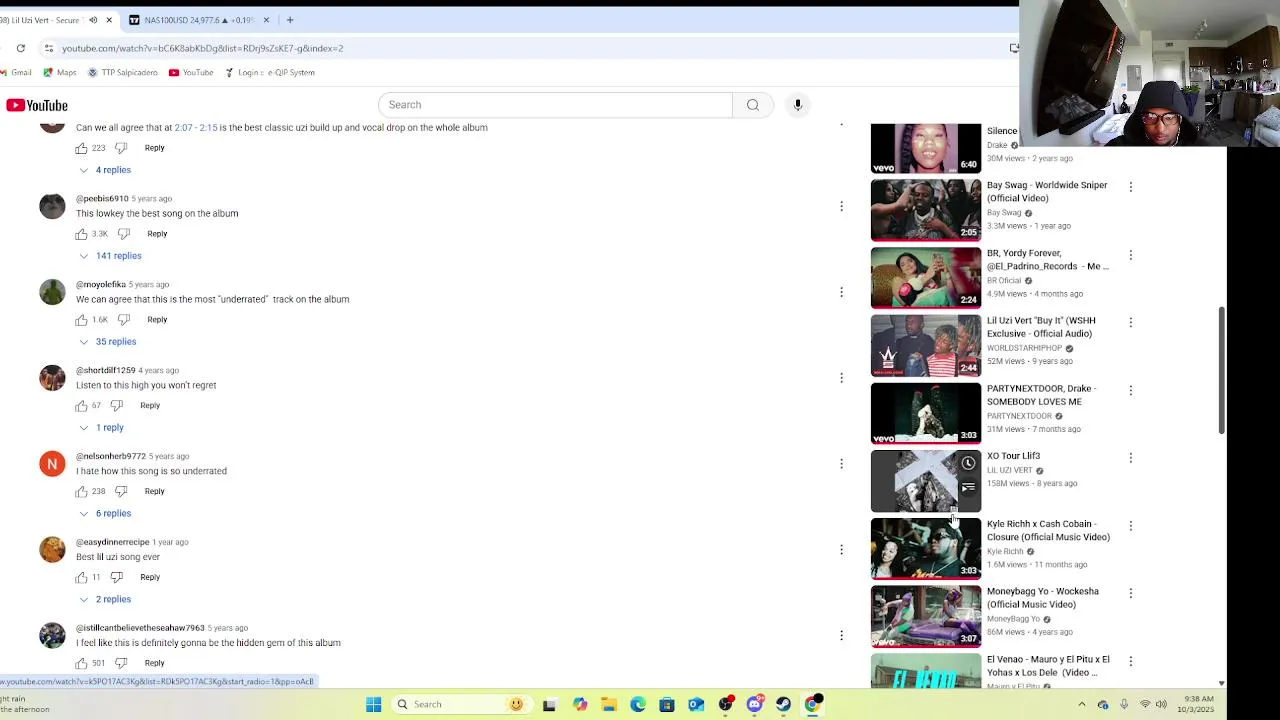This screenshot has height=720, width=1280.
Task: Click the search magnifier button on YouTube
Action: [753, 105]
